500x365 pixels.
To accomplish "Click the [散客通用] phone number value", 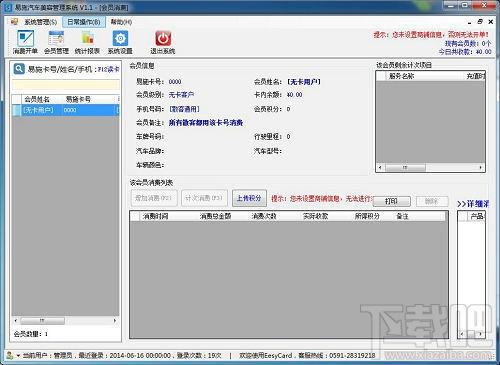I will [x=185, y=109].
